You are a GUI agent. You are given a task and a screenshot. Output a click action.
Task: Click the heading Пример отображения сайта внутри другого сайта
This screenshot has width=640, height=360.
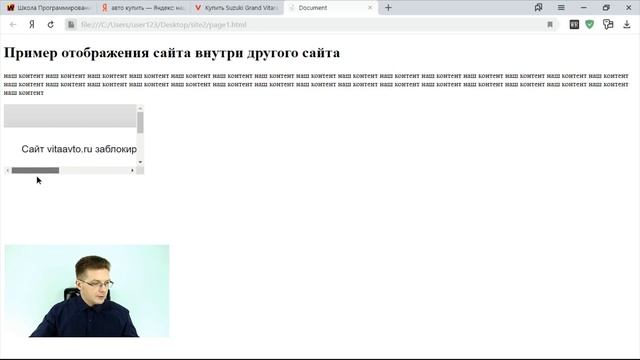tap(172, 53)
